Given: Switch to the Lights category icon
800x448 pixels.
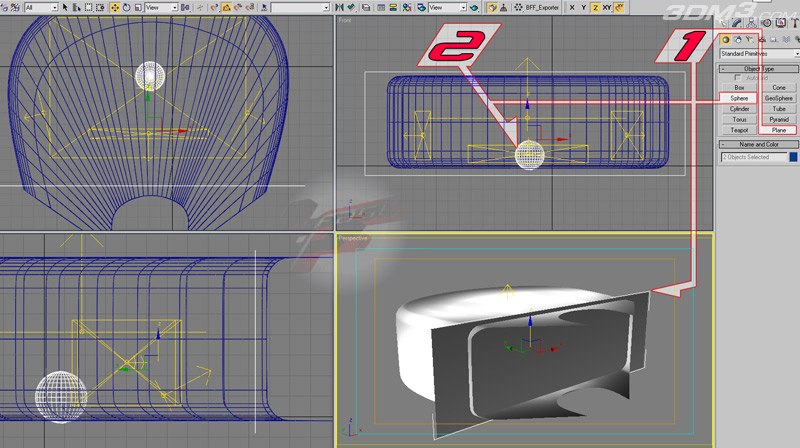Looking at the screenshot, I should [748, 39].
